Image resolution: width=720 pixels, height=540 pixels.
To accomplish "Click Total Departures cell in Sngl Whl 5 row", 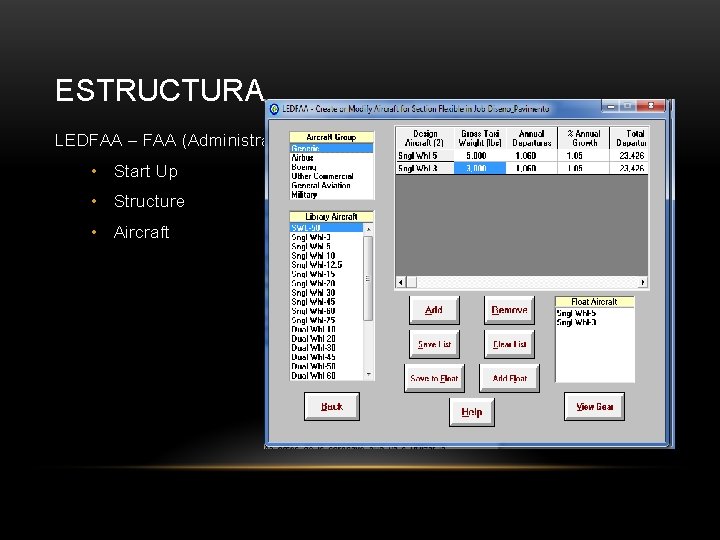I will (629, 156).
